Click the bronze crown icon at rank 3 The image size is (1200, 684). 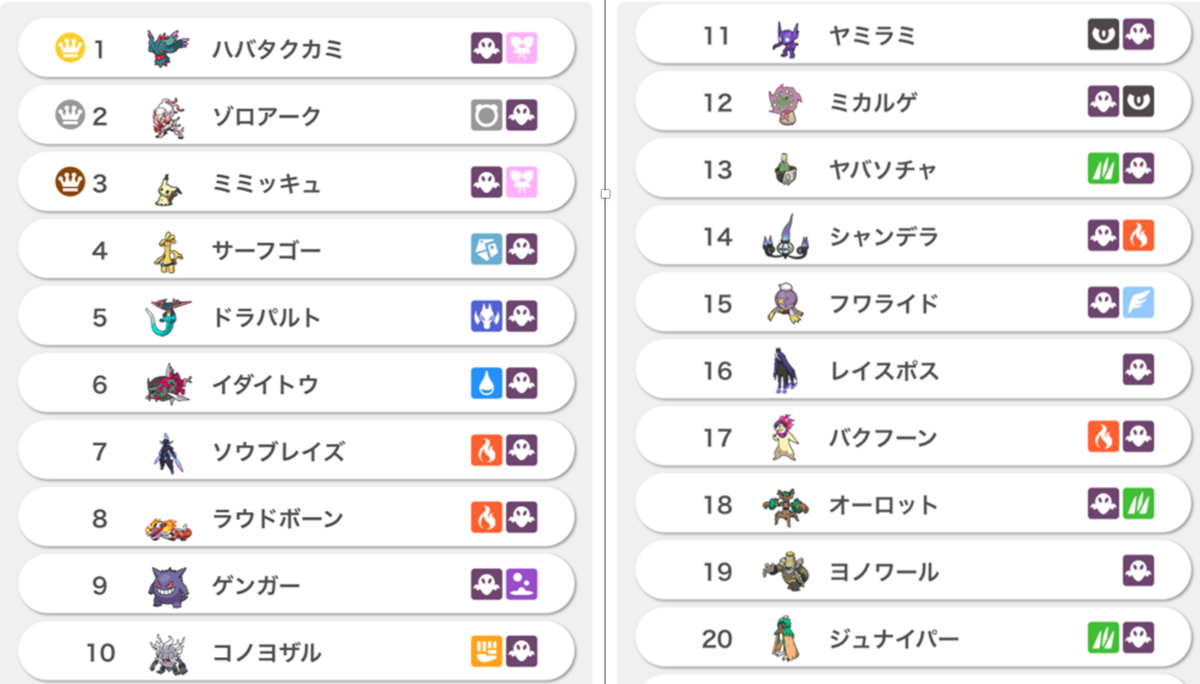70,182
